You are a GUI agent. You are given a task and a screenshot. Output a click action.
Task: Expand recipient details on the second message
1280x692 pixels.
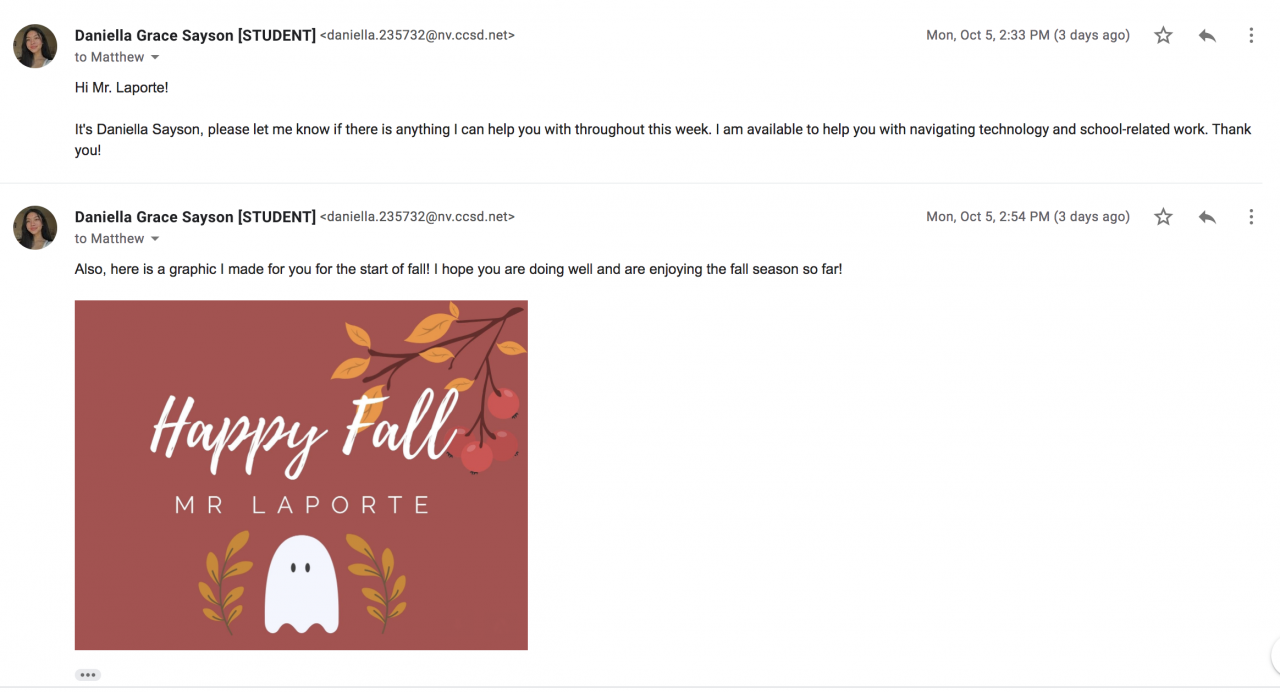coord(155,239)
